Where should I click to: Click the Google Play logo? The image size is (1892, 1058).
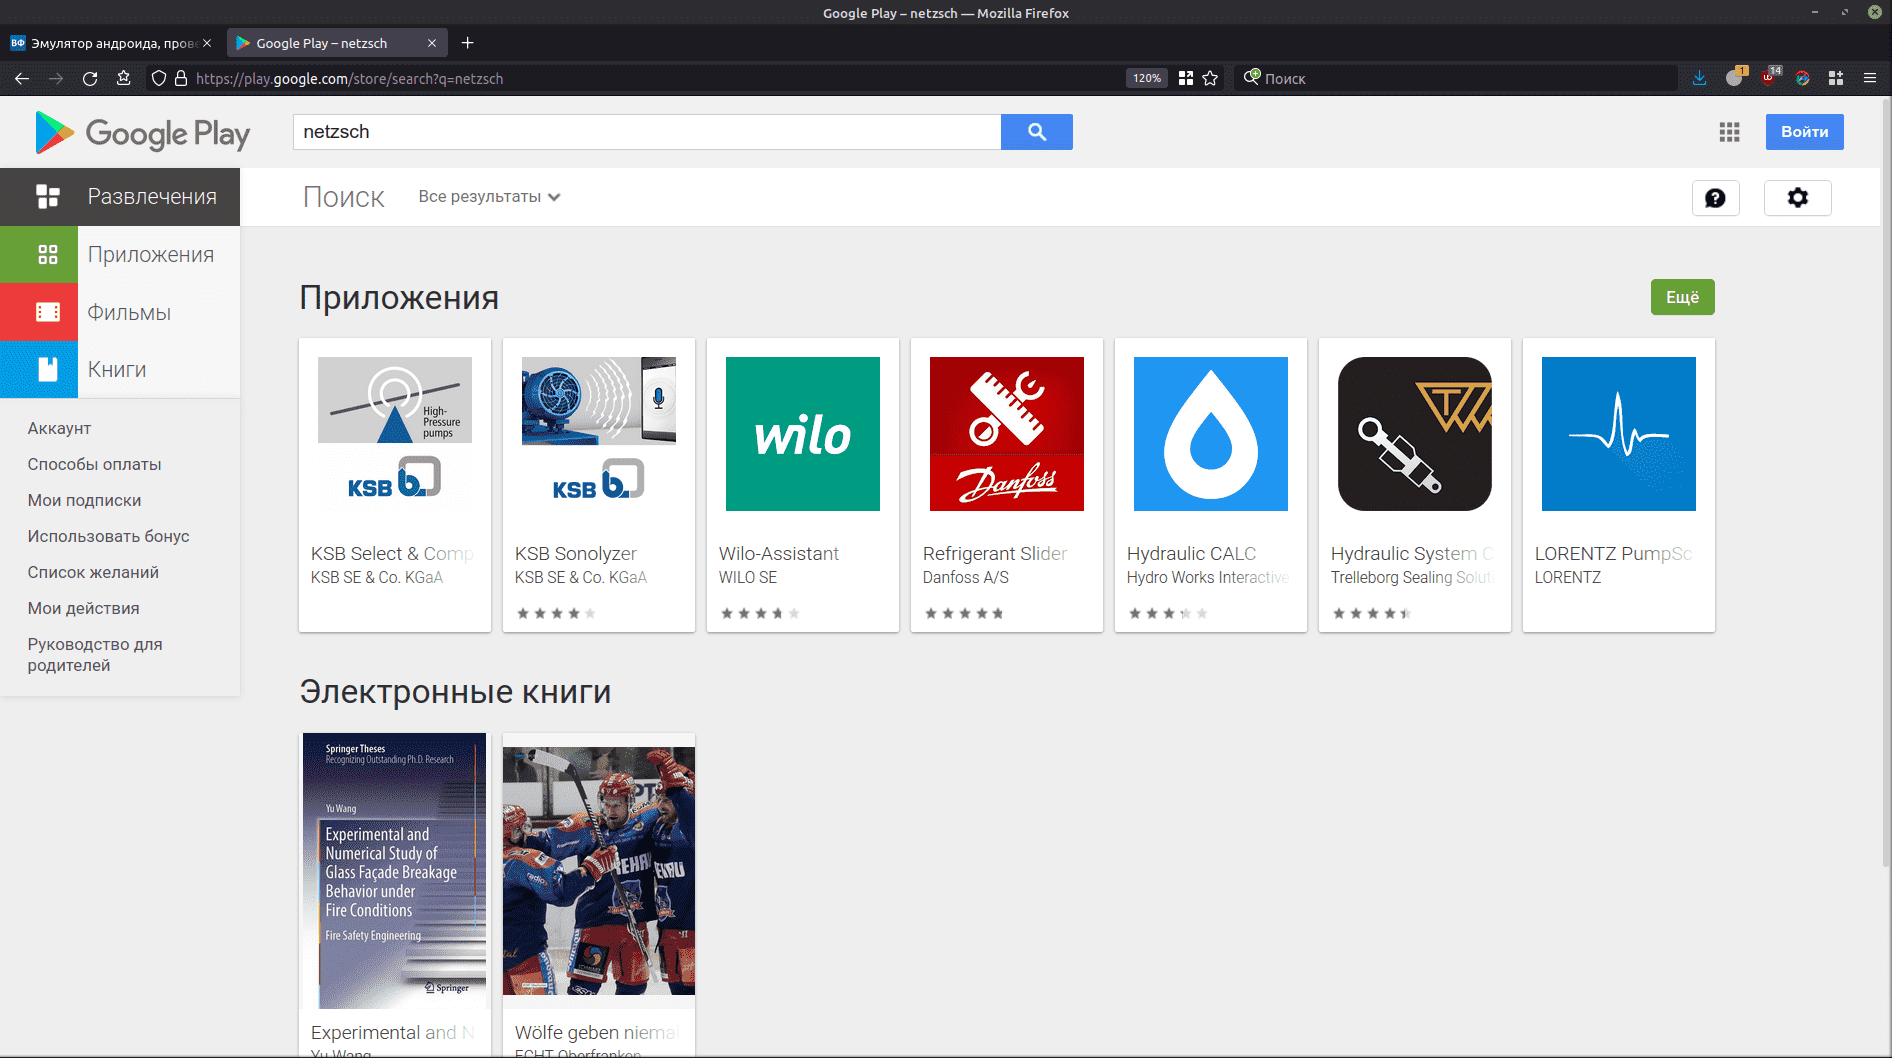[x=142, y=133]
